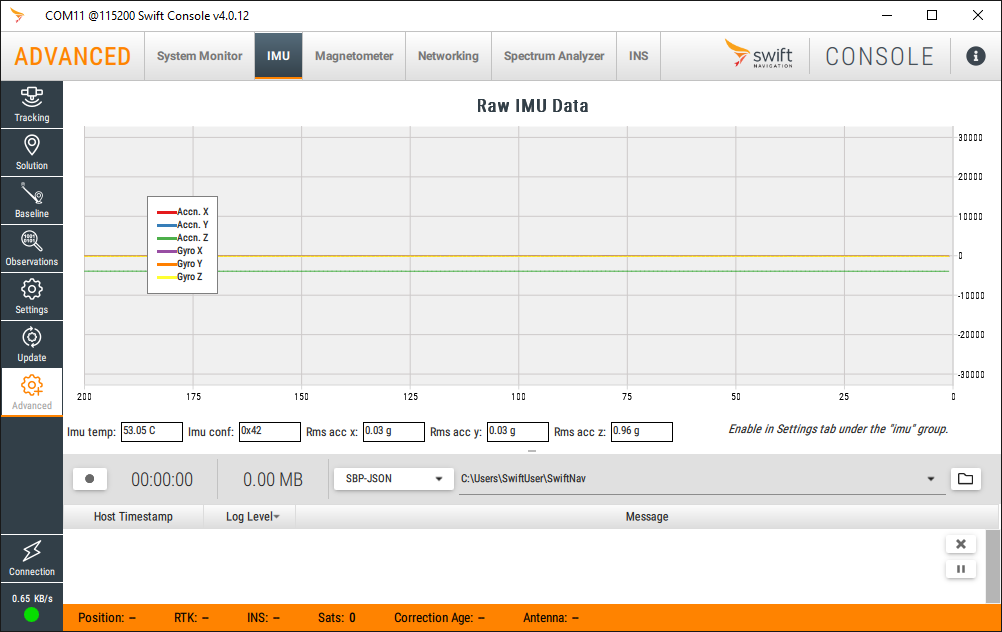Maximize the Swift Console window
This screenshot has width=1002, height=632.
[x=932, y=15]
